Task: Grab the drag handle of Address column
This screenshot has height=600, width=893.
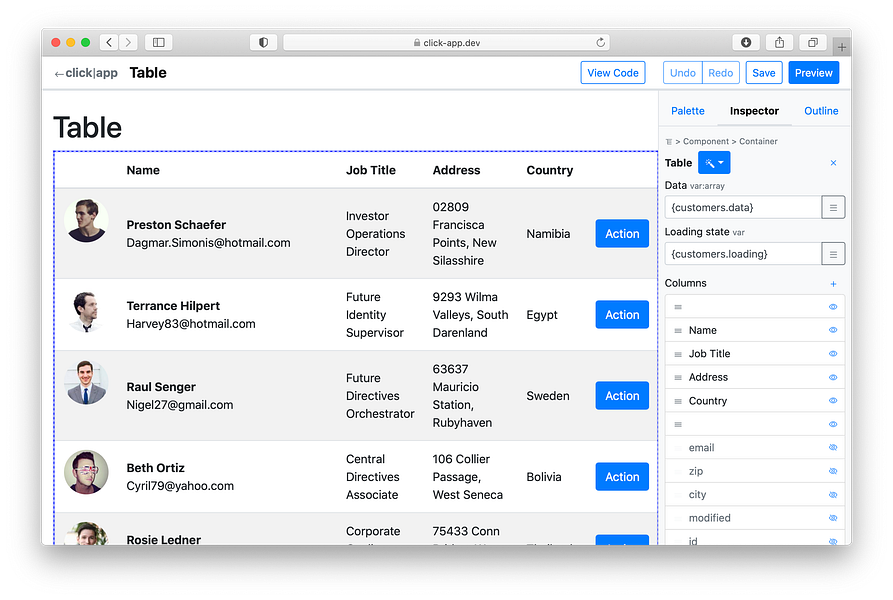Action: point(678,377)
